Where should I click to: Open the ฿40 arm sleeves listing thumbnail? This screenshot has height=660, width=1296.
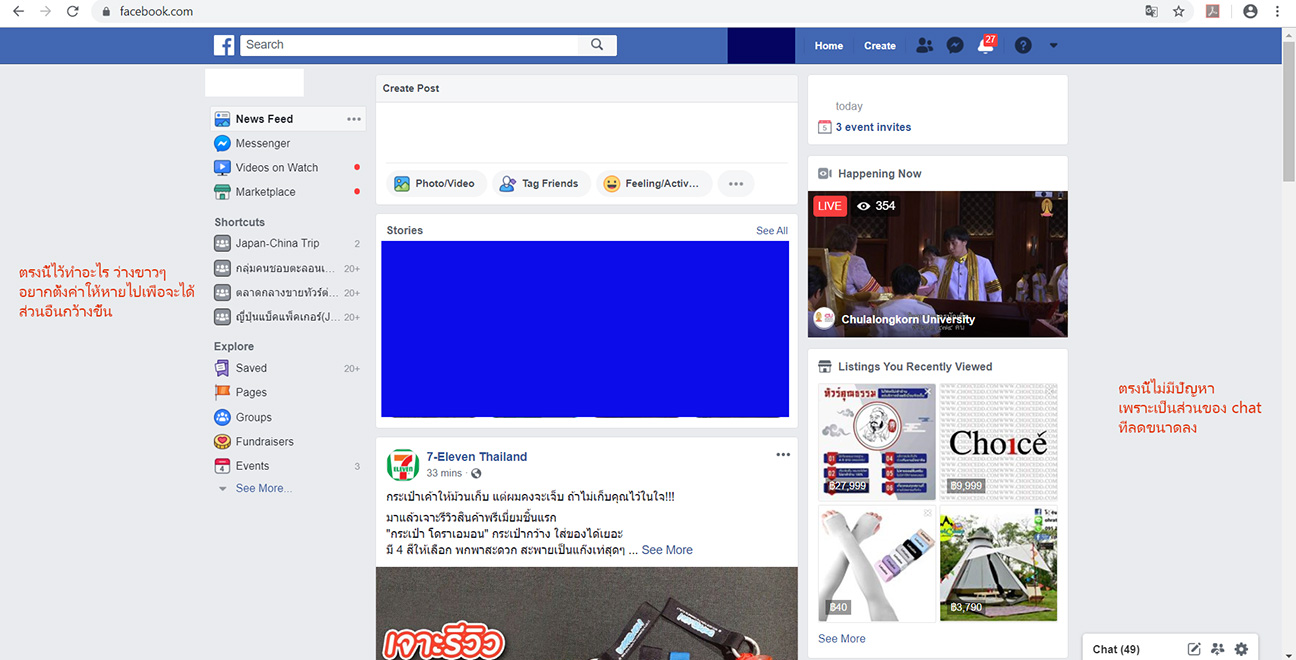tap(877, 564)
